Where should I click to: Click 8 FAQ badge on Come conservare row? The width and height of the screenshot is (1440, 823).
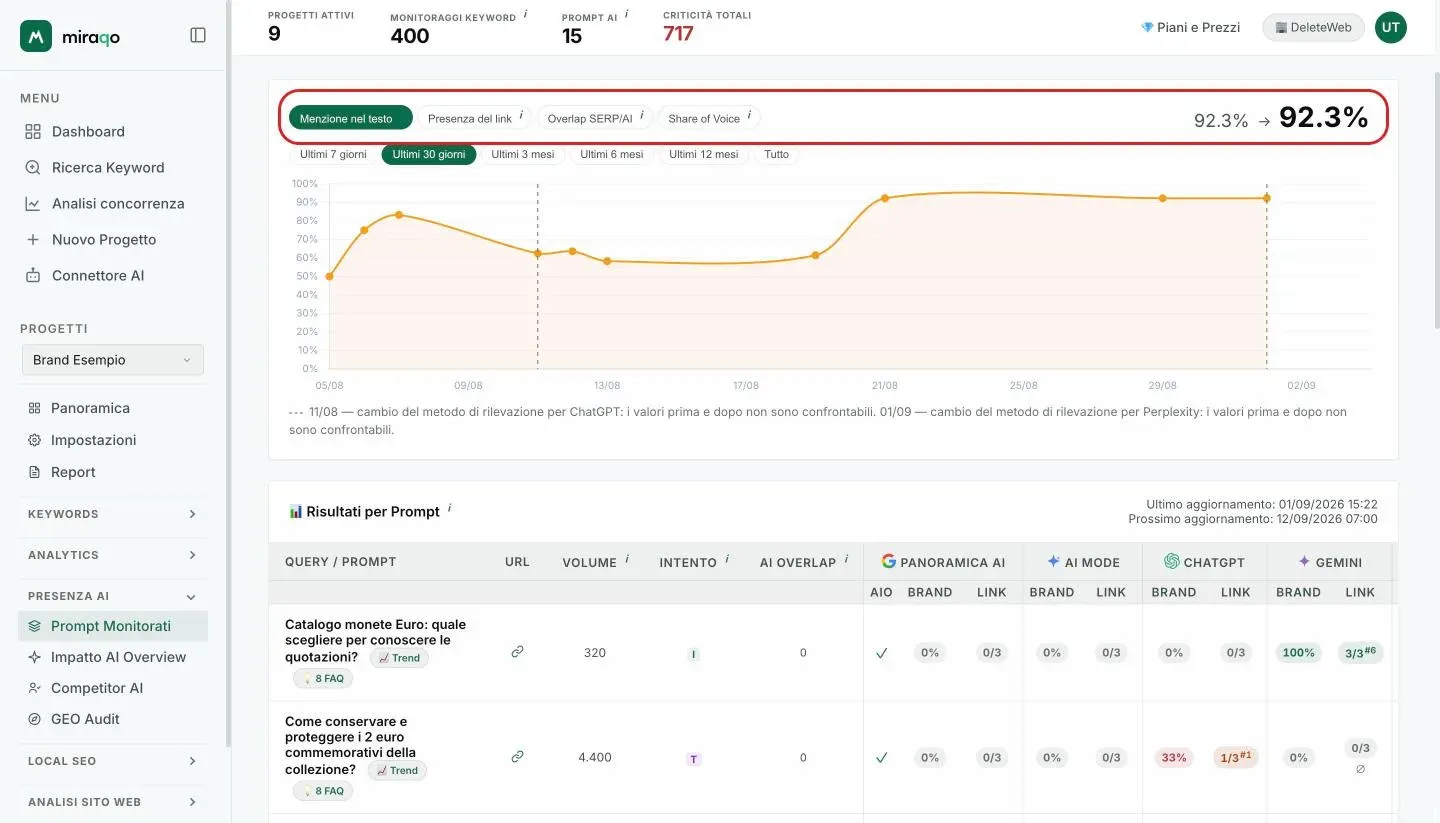(322, 791)
